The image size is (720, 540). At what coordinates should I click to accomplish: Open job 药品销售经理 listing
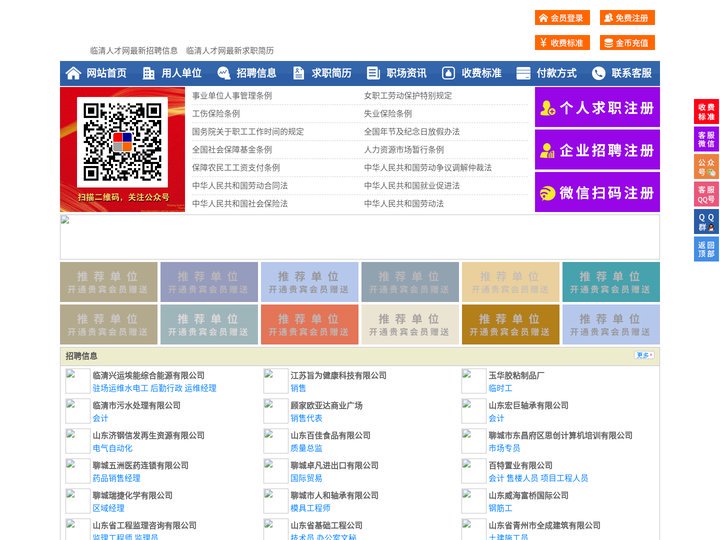tap(116, 478)
